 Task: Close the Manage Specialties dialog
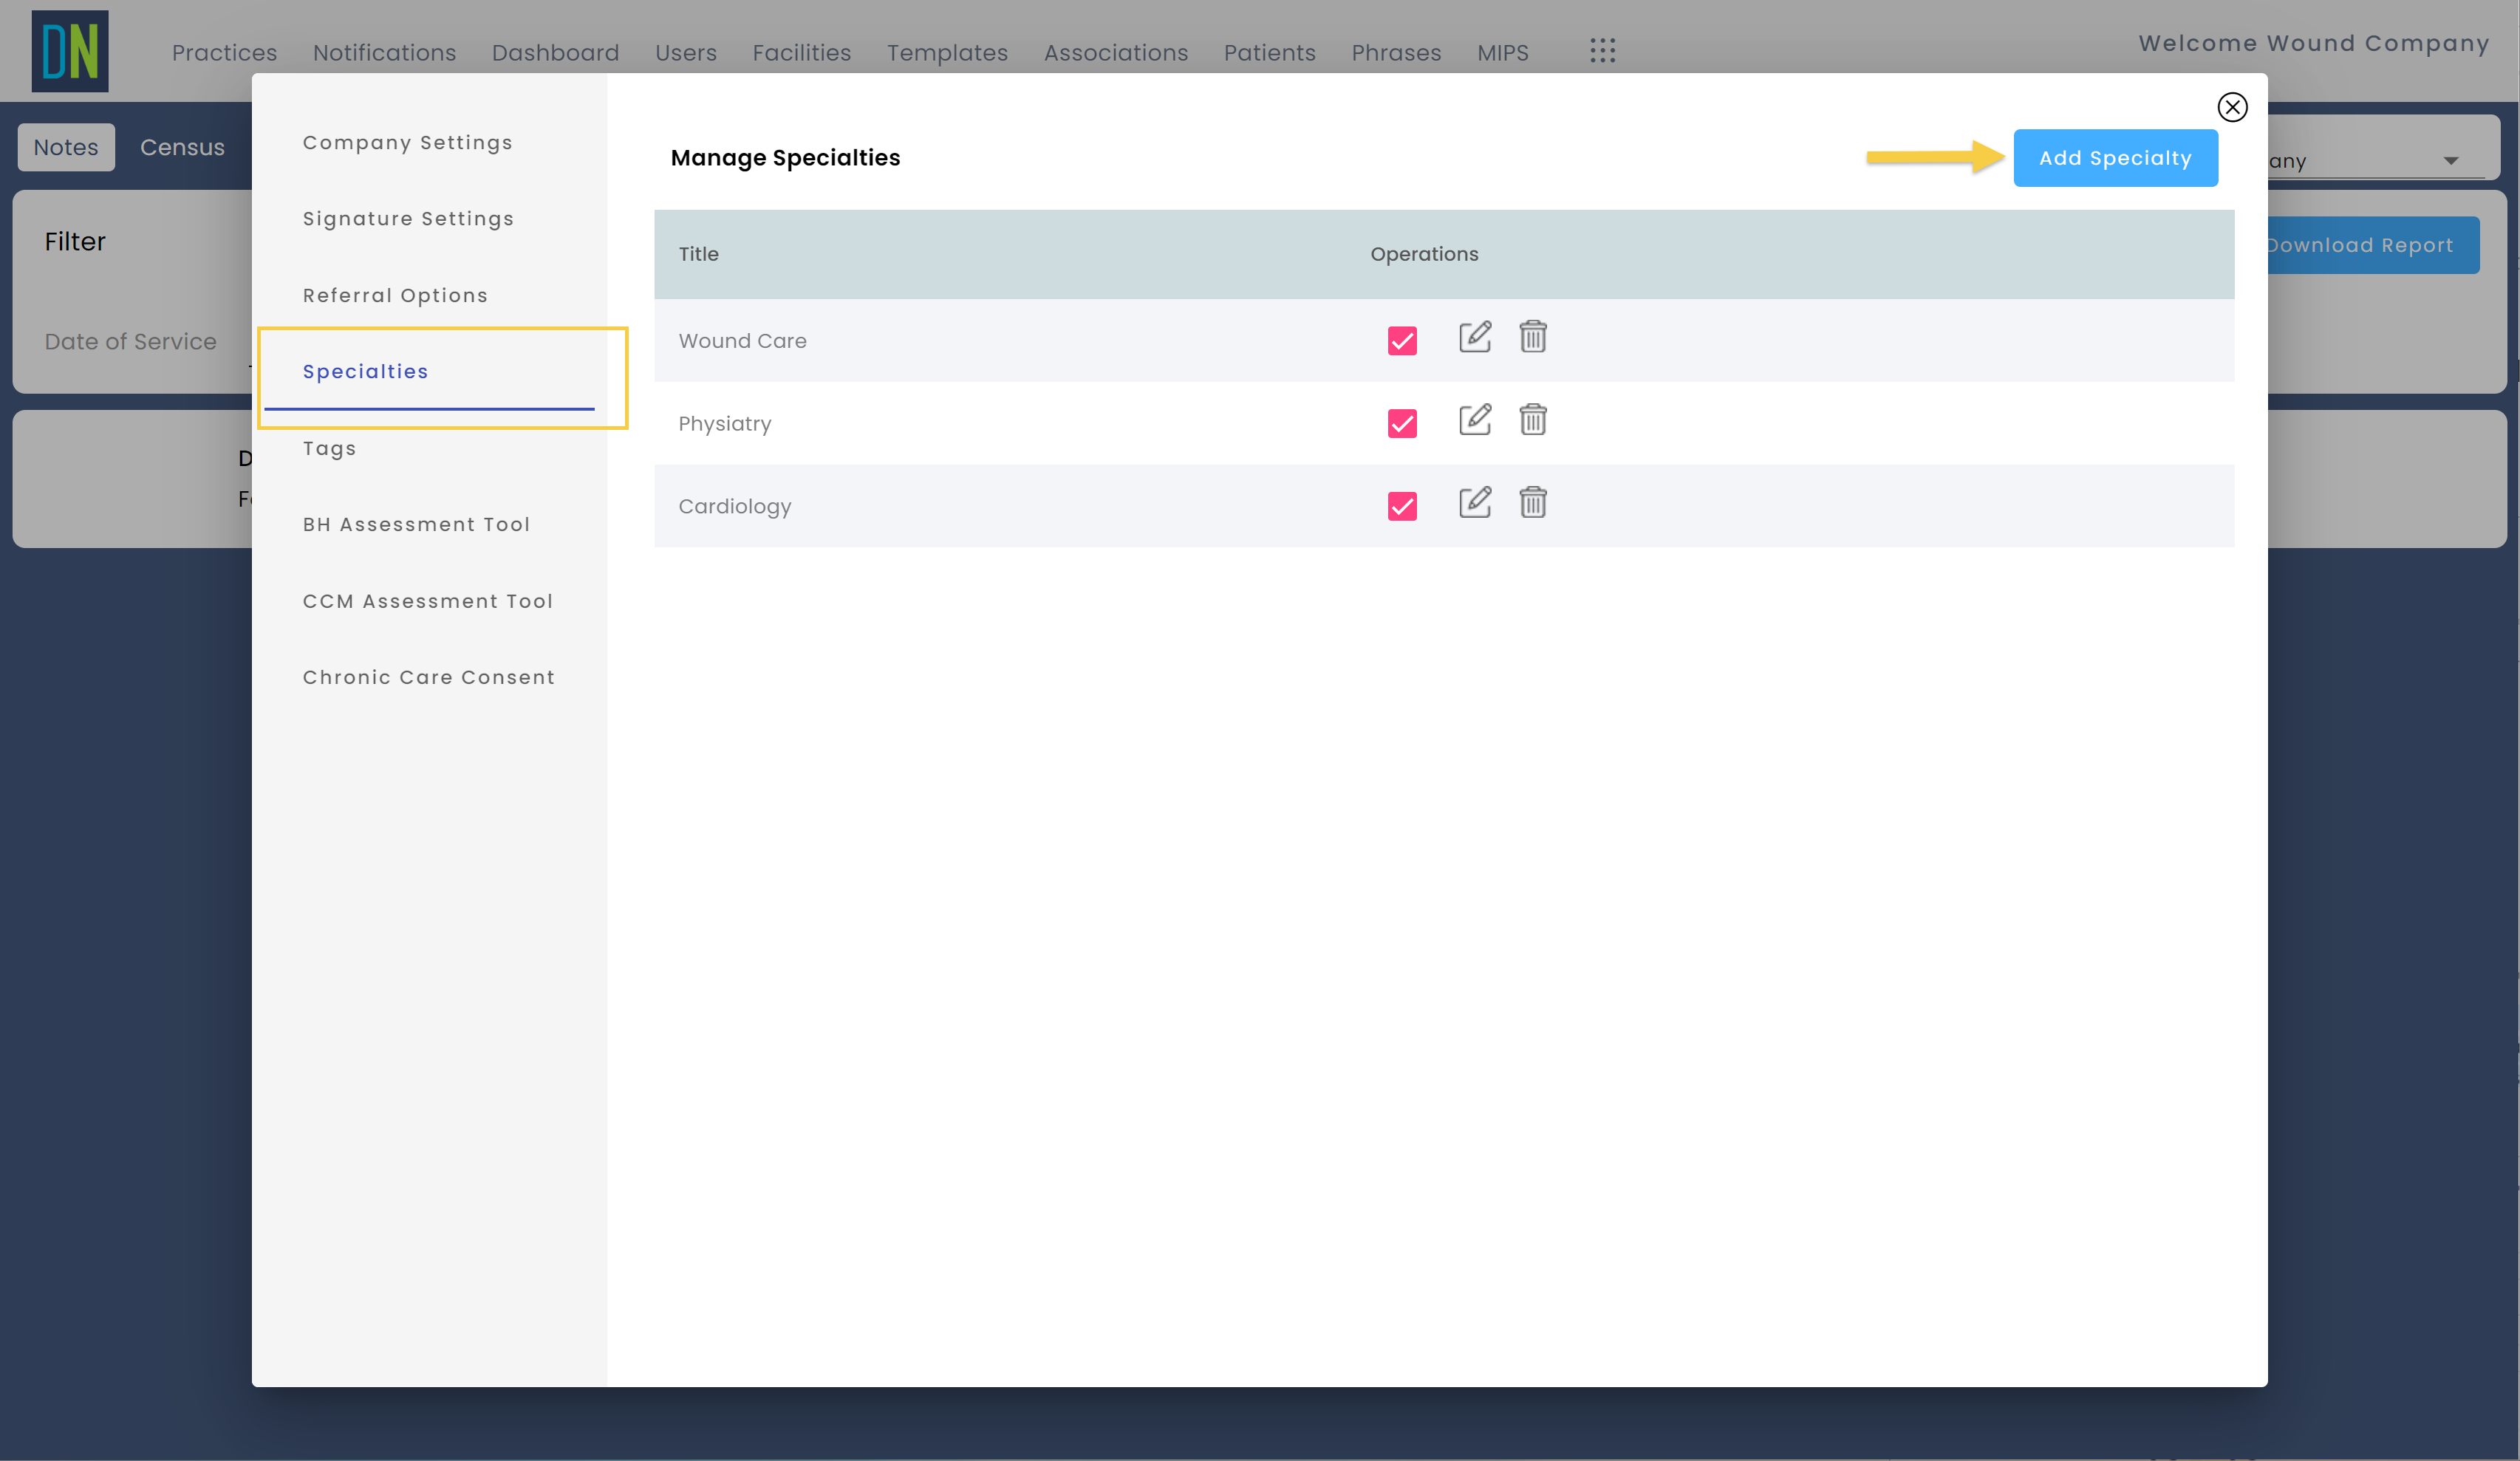(2232, 107)
